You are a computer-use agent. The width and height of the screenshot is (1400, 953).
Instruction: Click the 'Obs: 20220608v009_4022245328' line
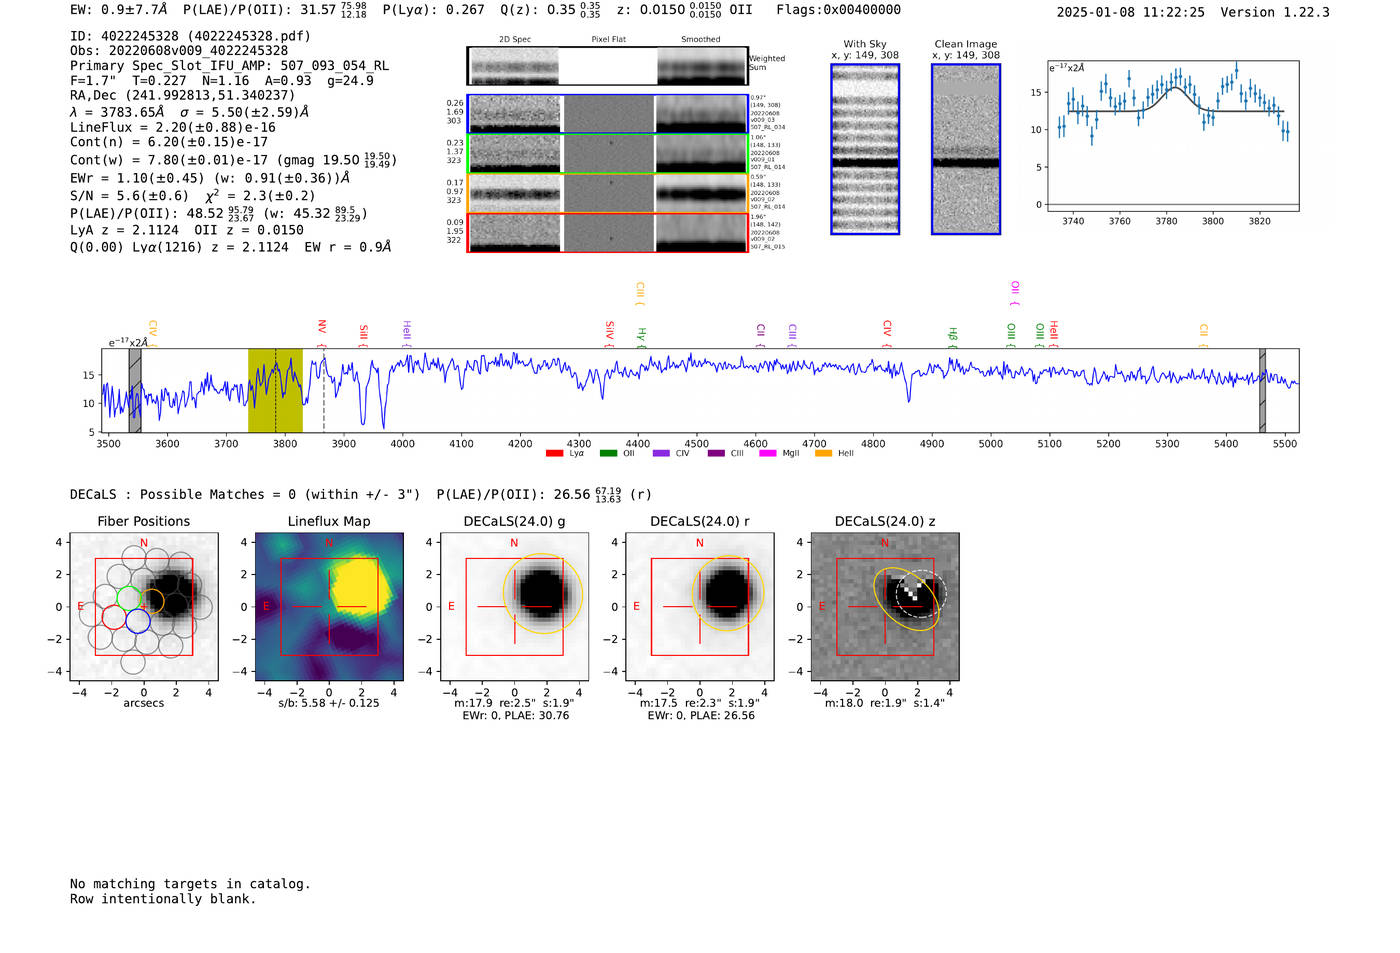click(179, 51)
